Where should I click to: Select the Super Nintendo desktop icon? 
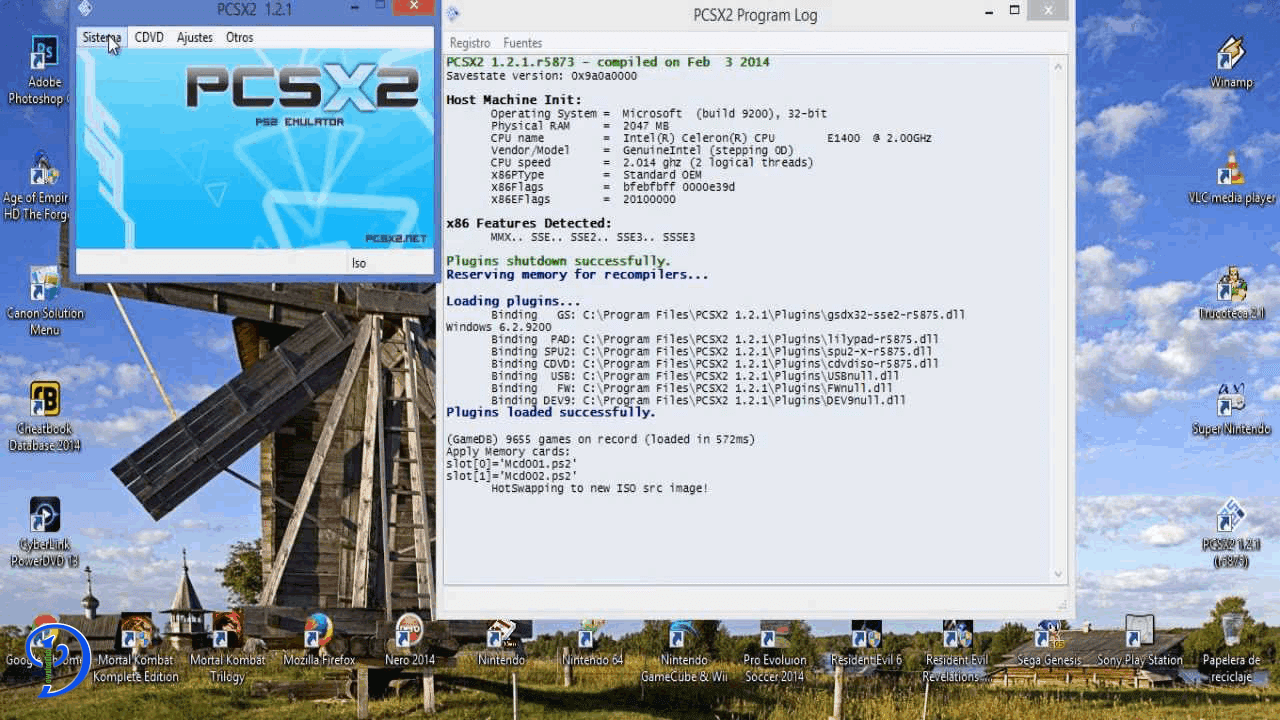point(1231,409)
